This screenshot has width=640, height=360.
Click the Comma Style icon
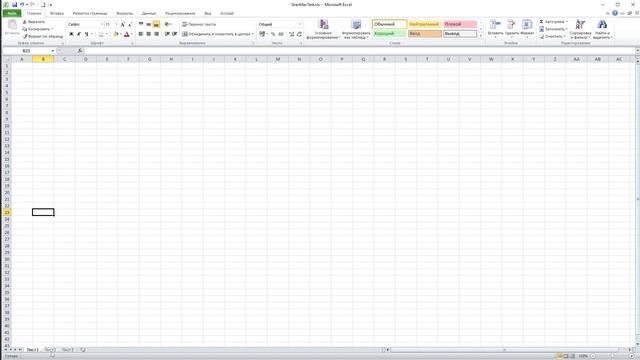coord(281,34)
